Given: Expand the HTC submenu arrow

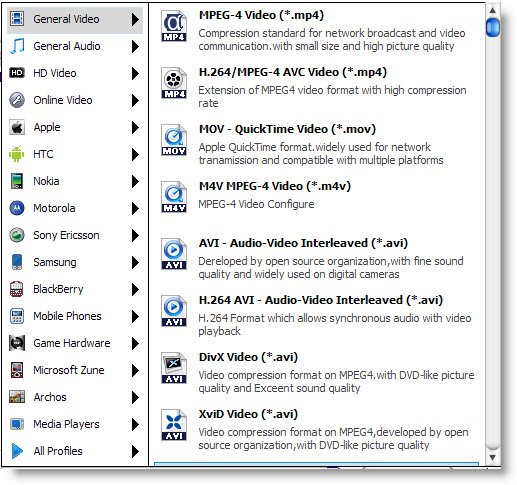Looking at the screenshot, I should 135,154.
